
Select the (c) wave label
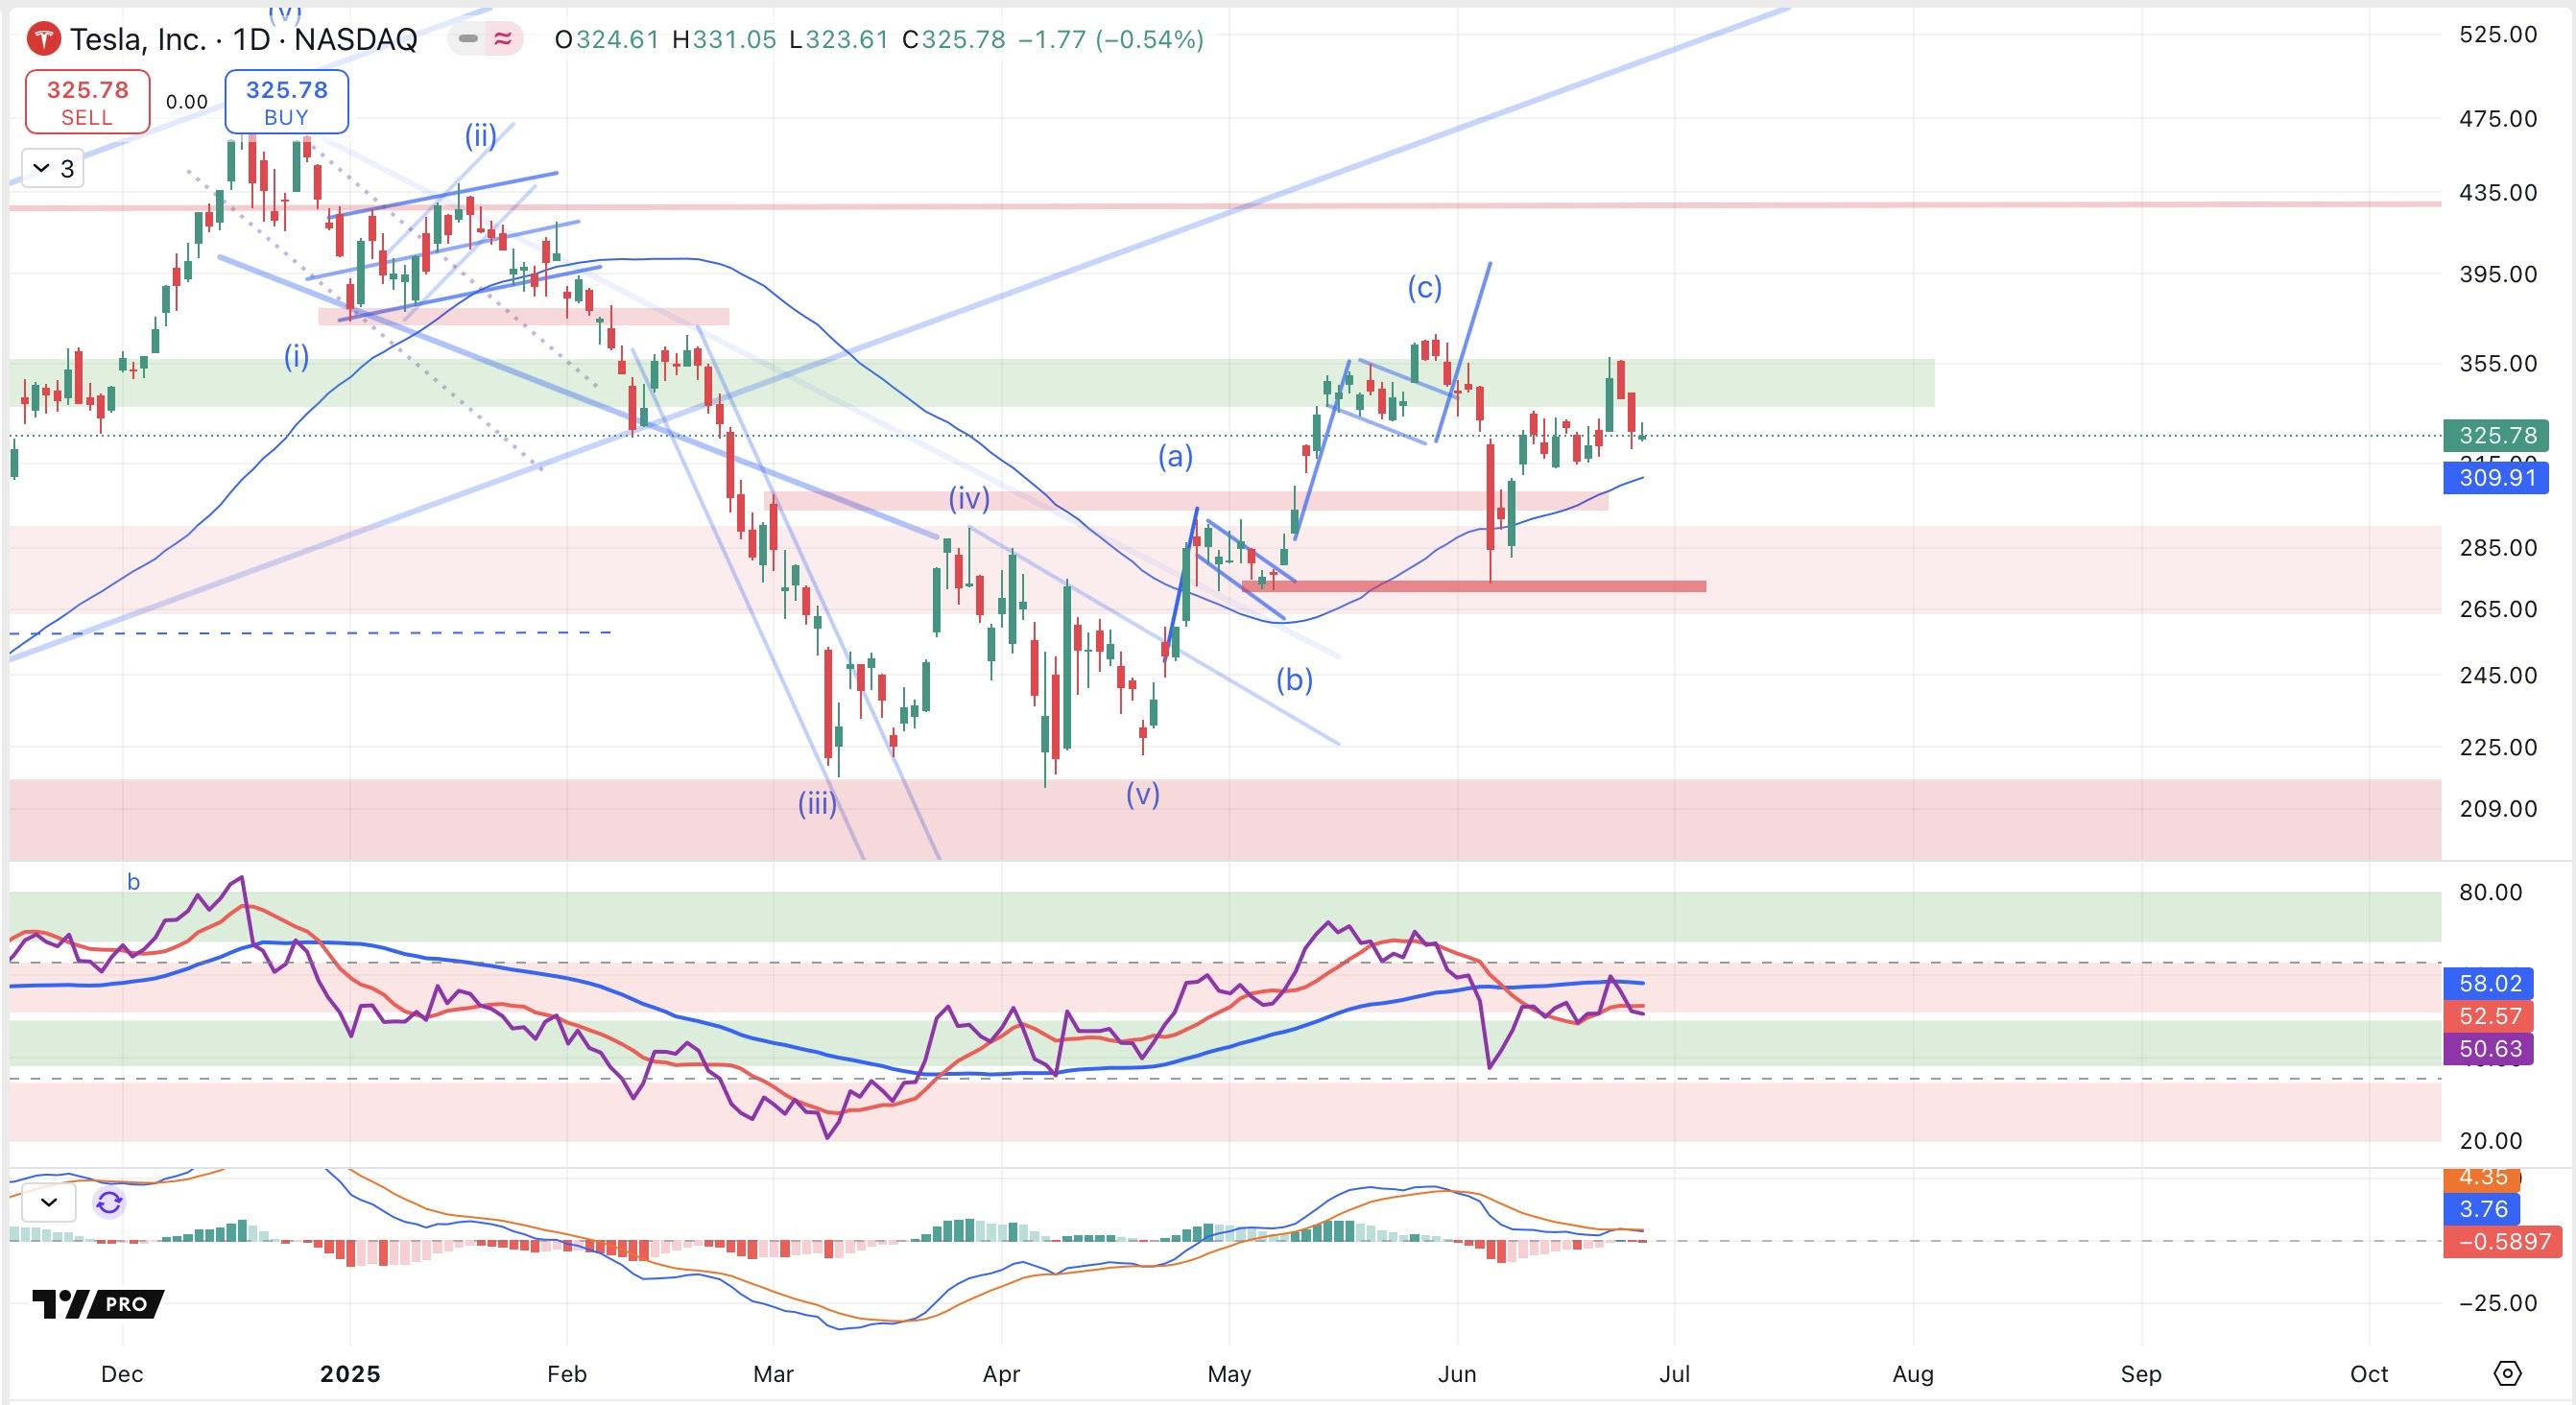click(1425, 288)
